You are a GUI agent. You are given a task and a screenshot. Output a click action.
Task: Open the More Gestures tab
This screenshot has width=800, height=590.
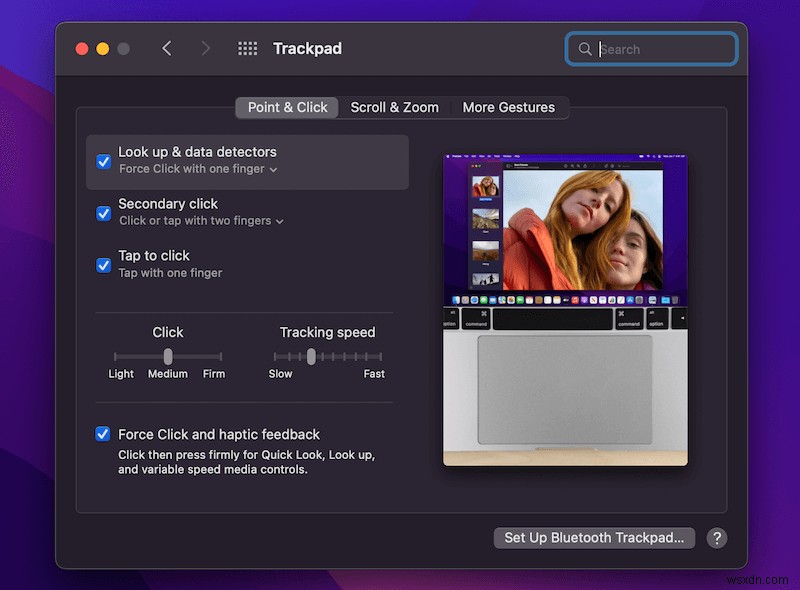(508, 107)
